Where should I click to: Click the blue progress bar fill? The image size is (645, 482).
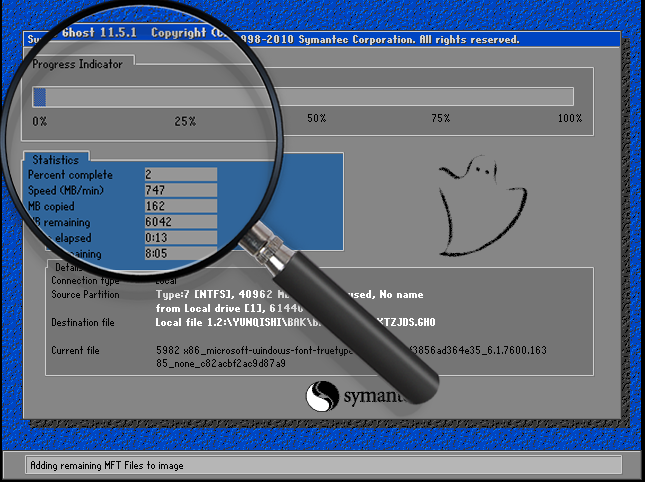[39, 97]
